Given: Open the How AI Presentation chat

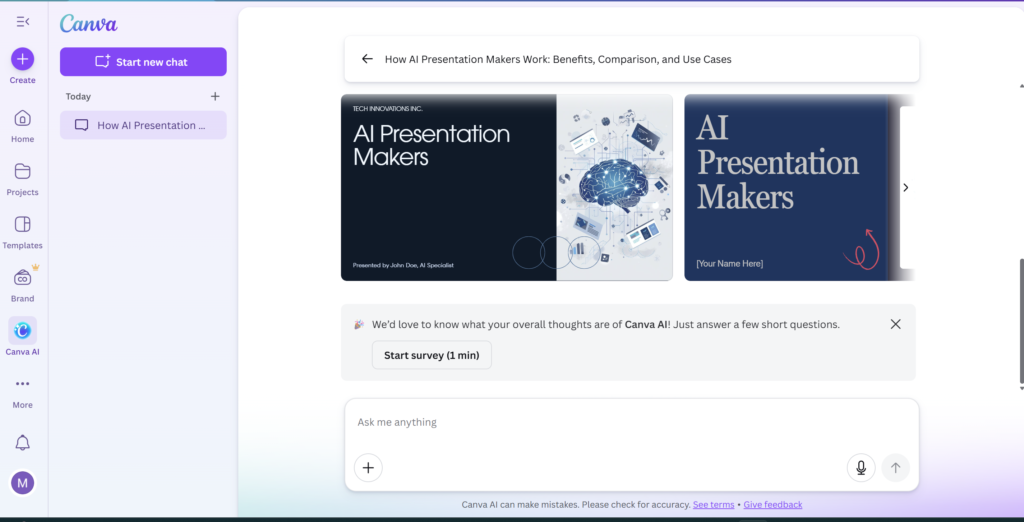Looking at the screenshot, I should tap(143, 125).
